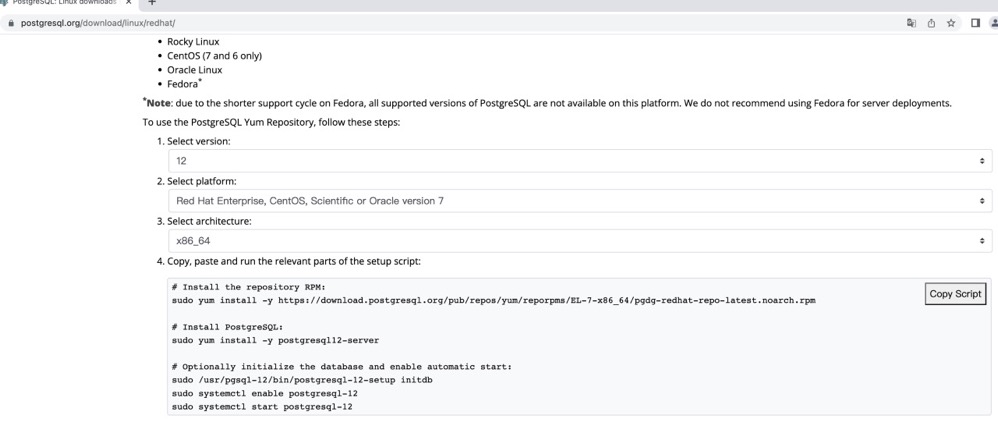Click the 'Rocky Linux' list item
Image resolution: width=998 pixels, height=430 pixels.
coord(193,41)
